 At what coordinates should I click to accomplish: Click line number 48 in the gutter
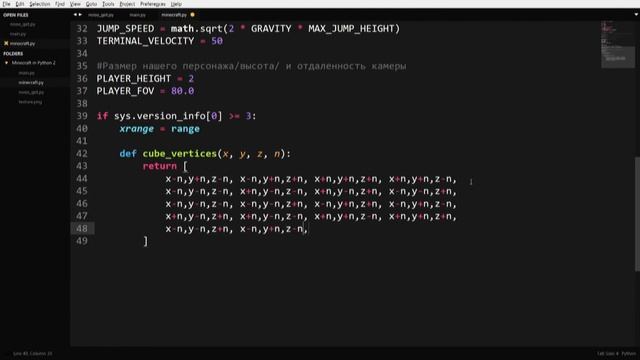point(82,229)
